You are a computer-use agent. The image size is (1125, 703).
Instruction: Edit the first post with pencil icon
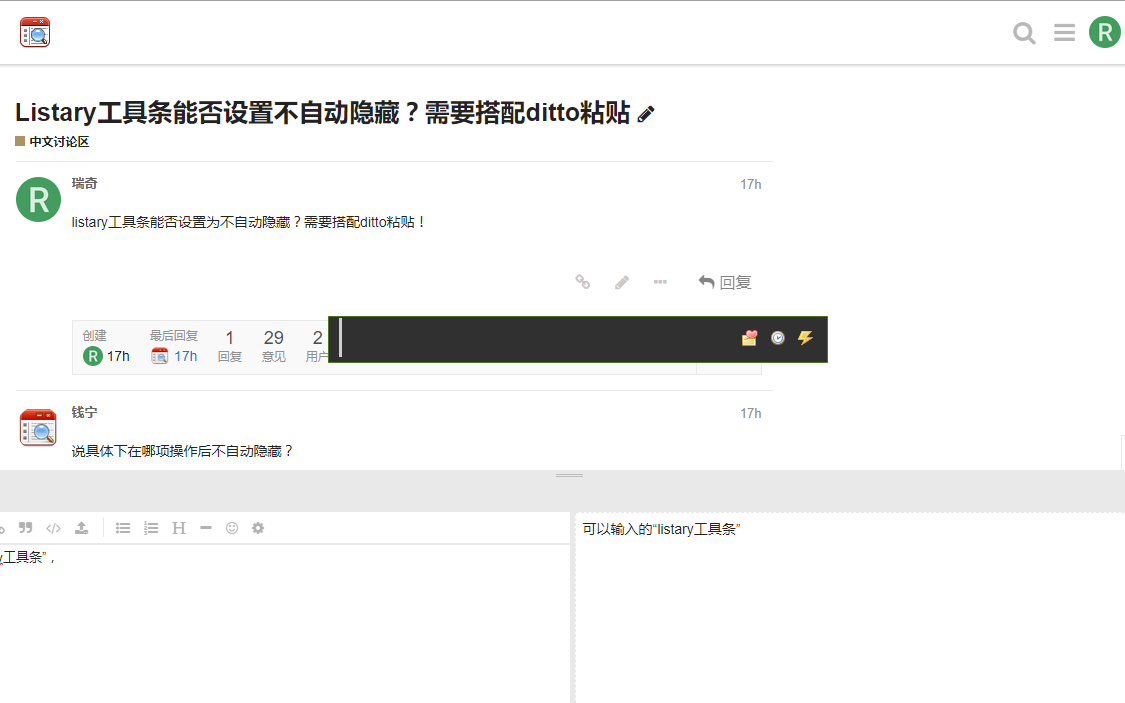pyautogui.click(x=621, y=282)
